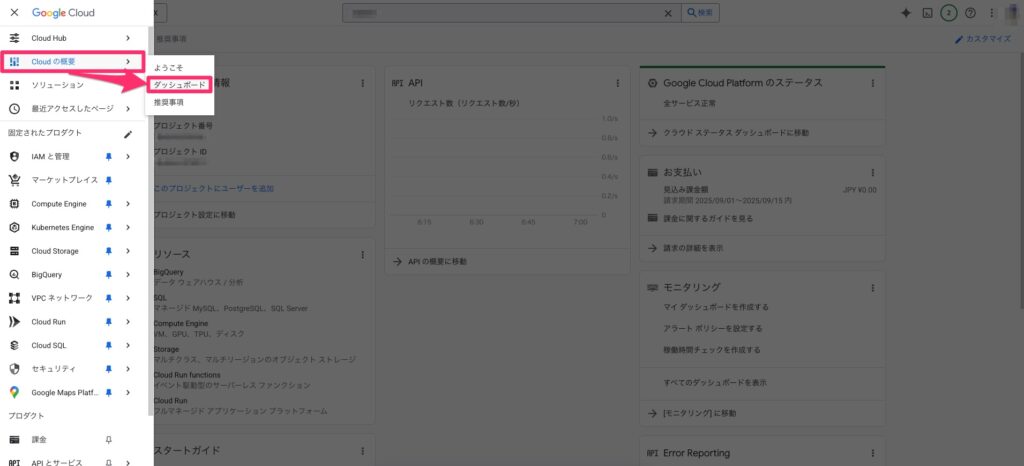Close the navigation menu with the X icon
Screen dimensions: 1024x466
click(14, 13)
